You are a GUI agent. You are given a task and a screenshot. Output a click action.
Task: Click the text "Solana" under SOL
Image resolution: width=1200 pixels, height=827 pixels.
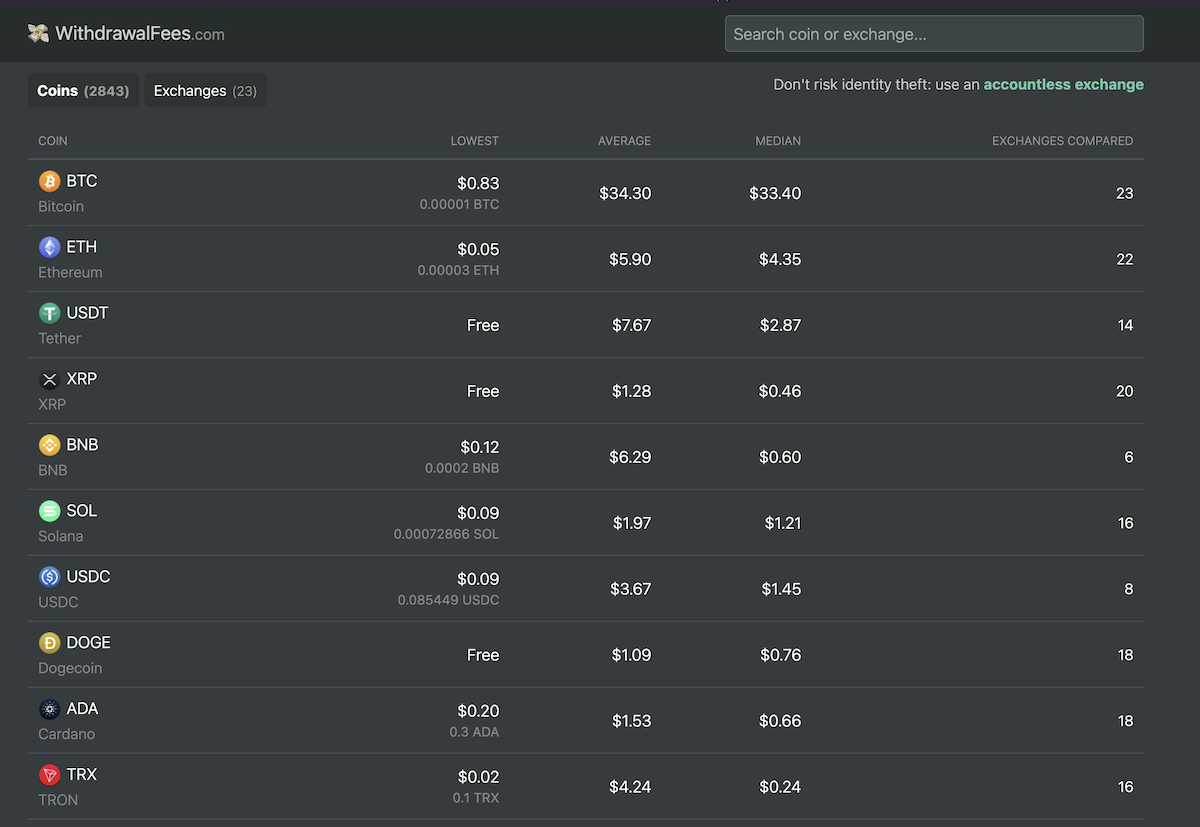(60, 536)
